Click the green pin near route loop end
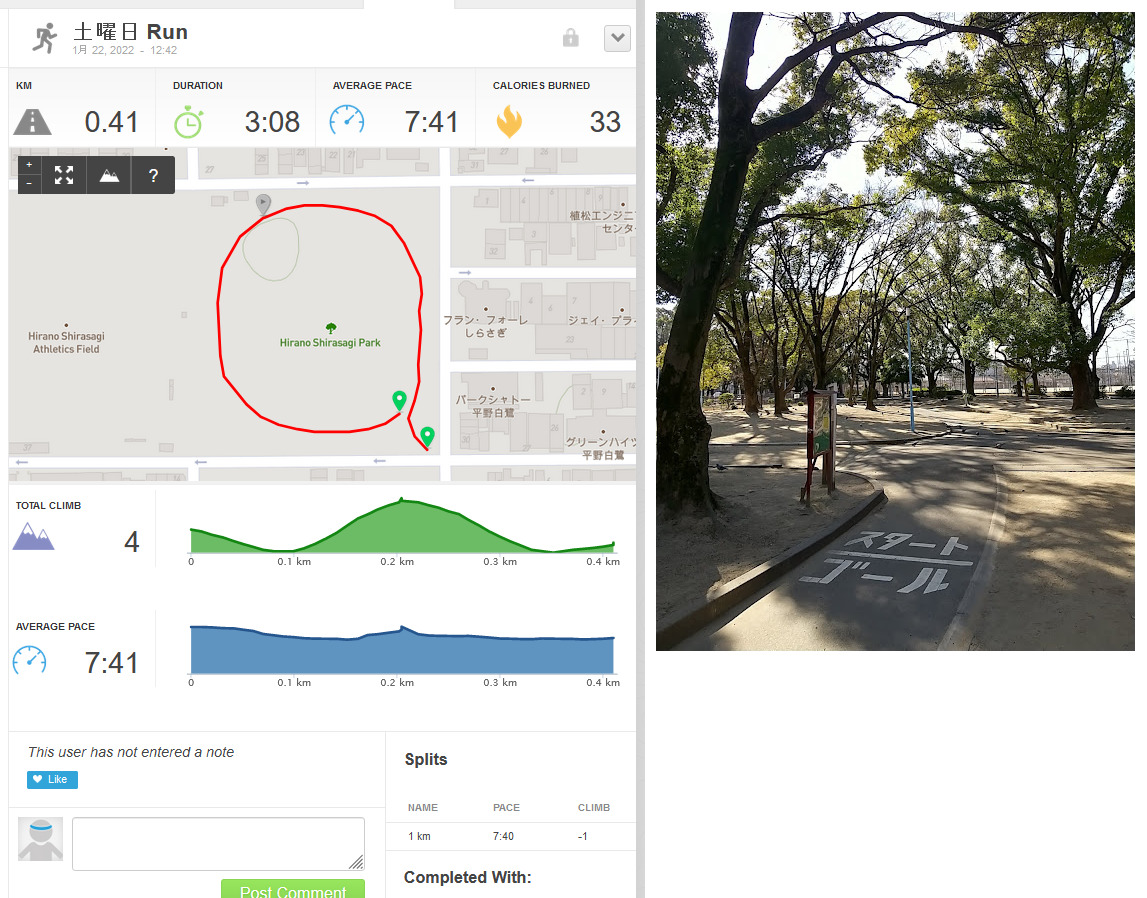The width and height of the screenshot is (1147, 898). click(399, 401)
